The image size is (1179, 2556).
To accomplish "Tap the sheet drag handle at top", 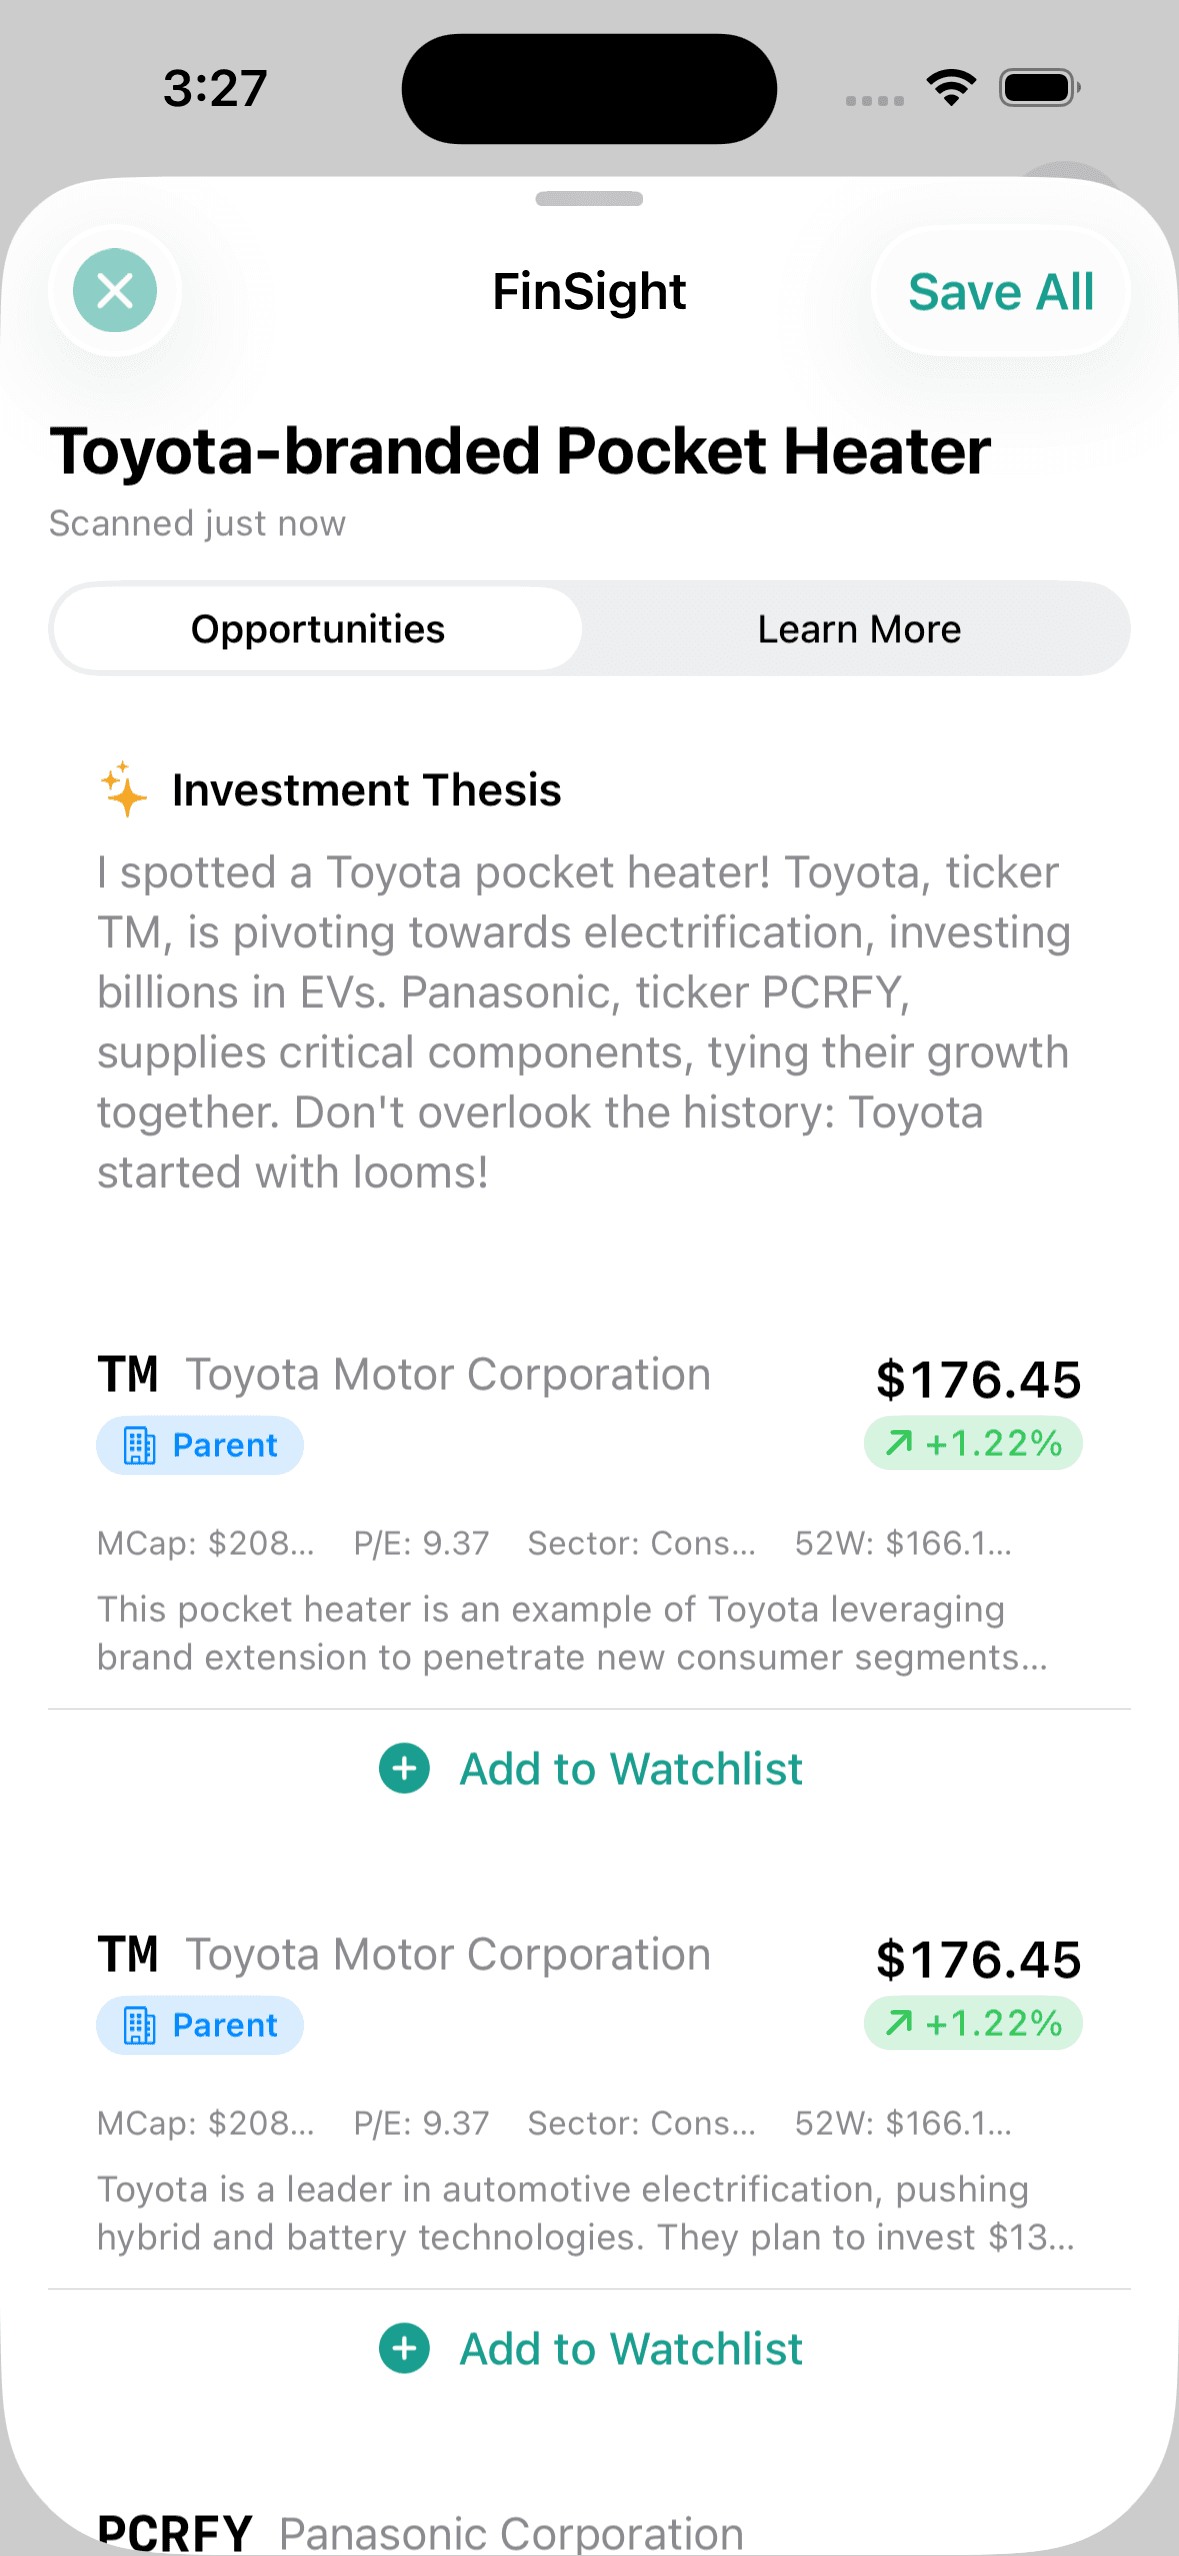I will (x=589, y=198).
